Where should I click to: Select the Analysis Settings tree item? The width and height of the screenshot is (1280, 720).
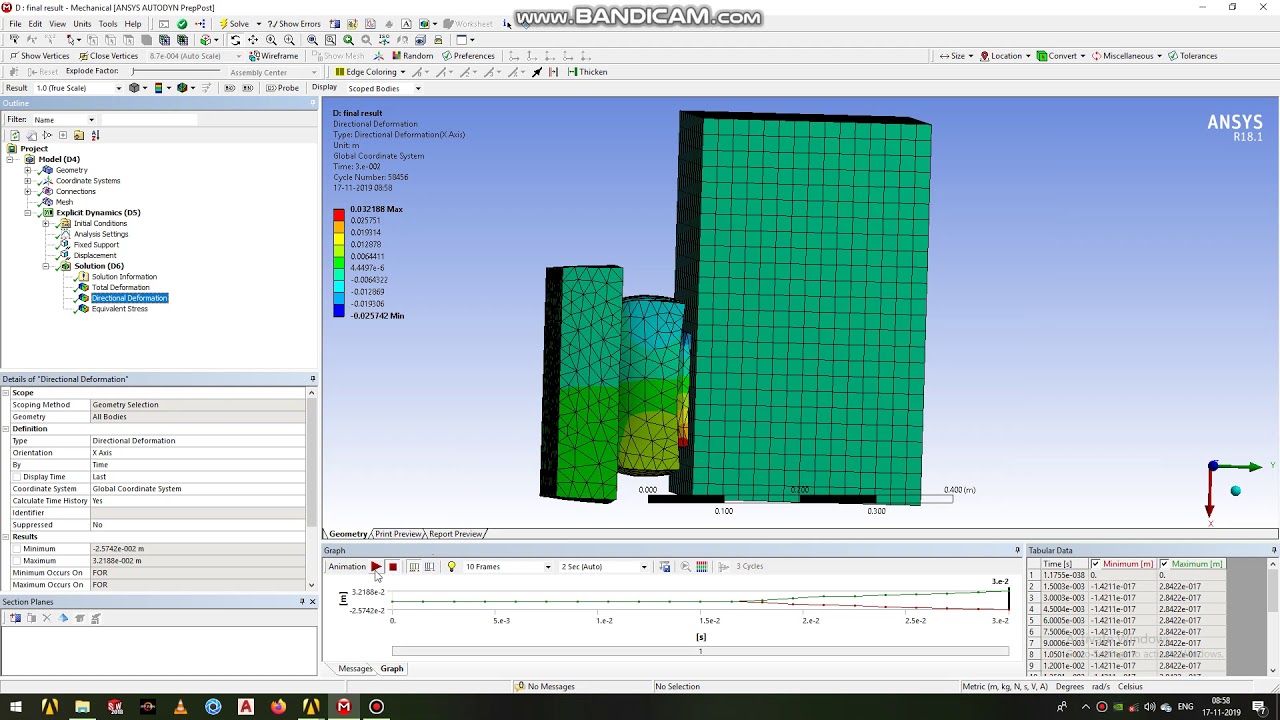(100, 234)
